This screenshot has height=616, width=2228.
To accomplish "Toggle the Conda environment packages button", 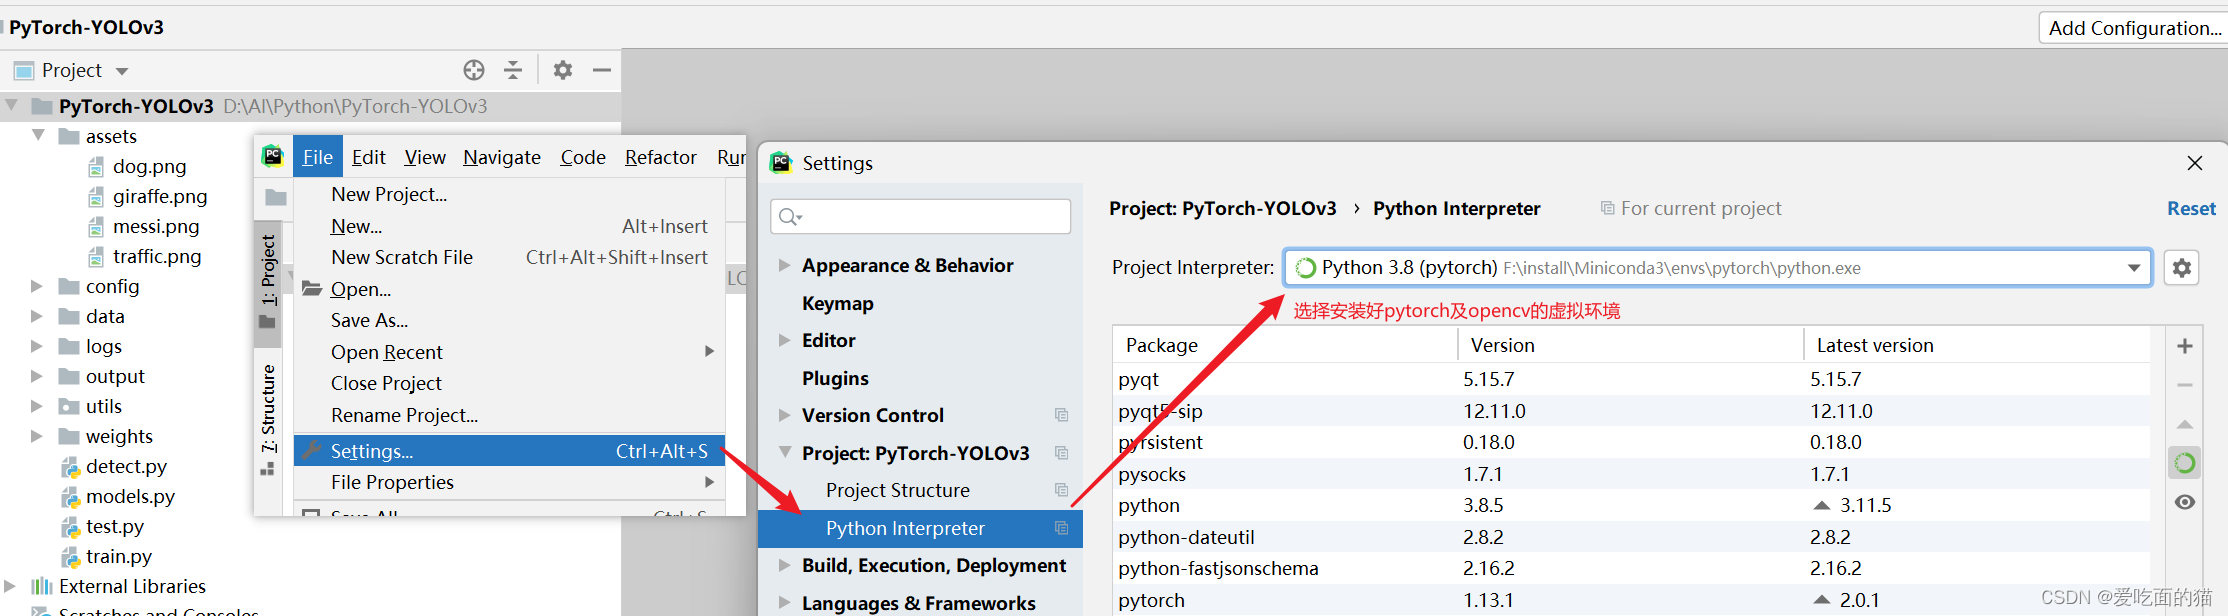I will coord(2185,463).
